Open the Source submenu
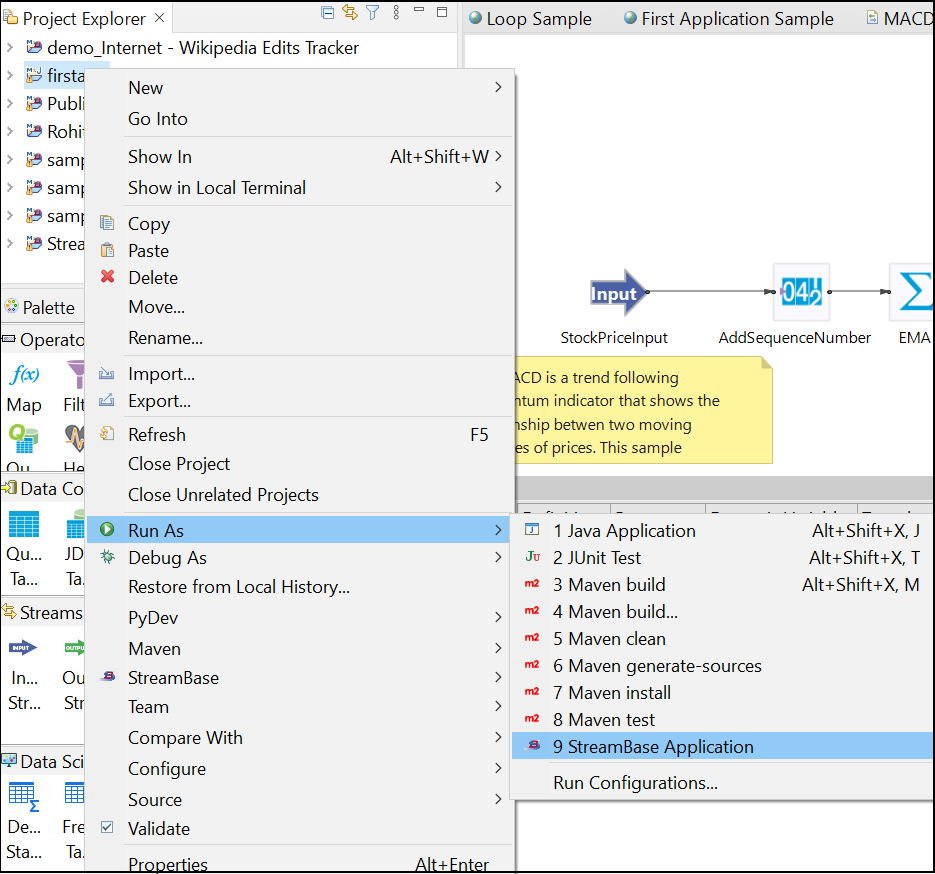935x874 pixels. click(300, 800)
